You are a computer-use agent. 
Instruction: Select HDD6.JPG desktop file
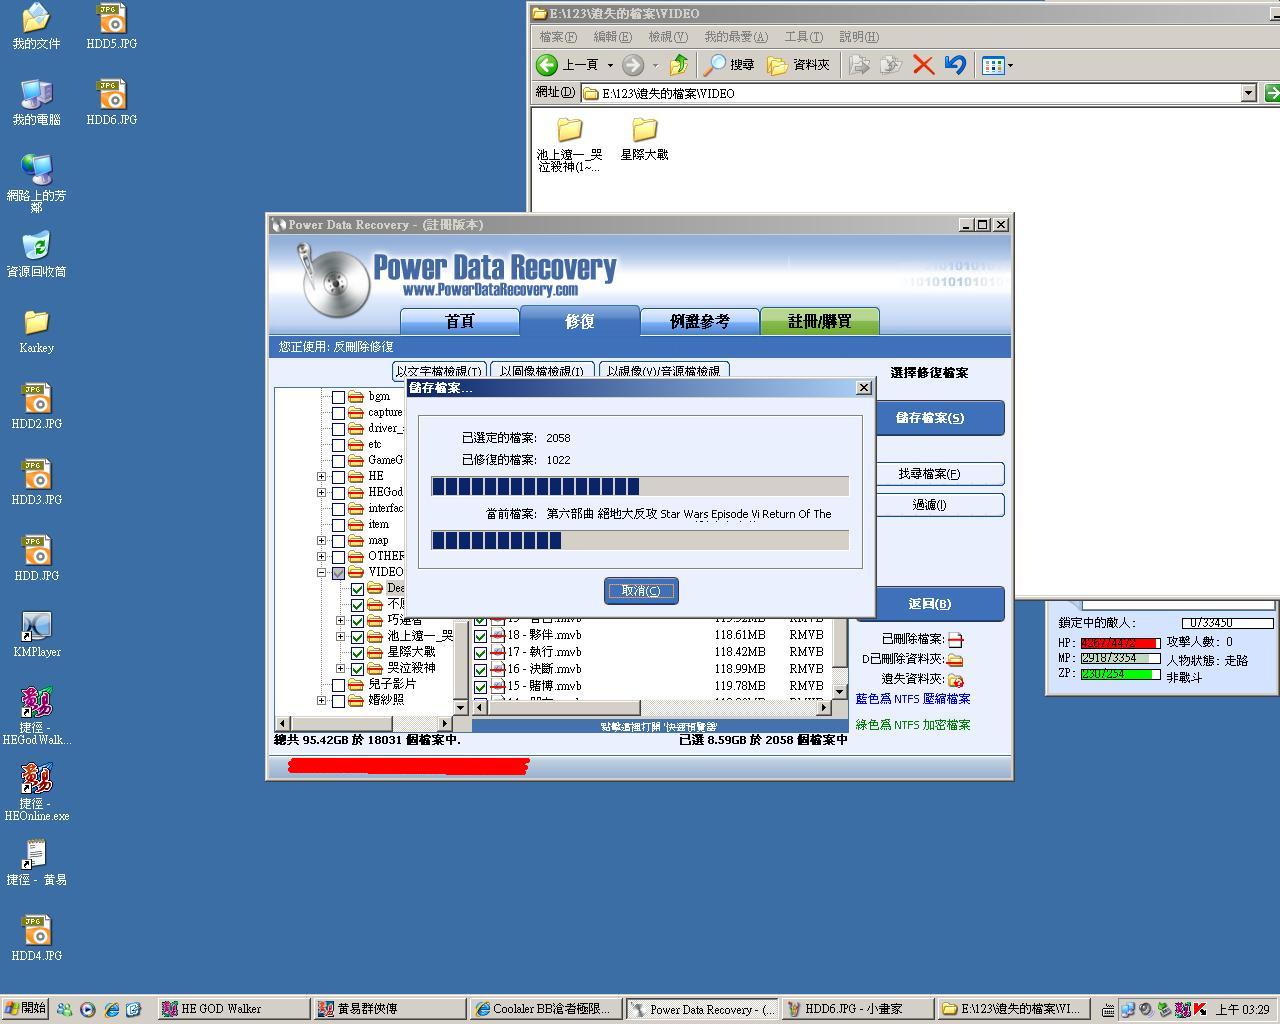click(112, 103)
